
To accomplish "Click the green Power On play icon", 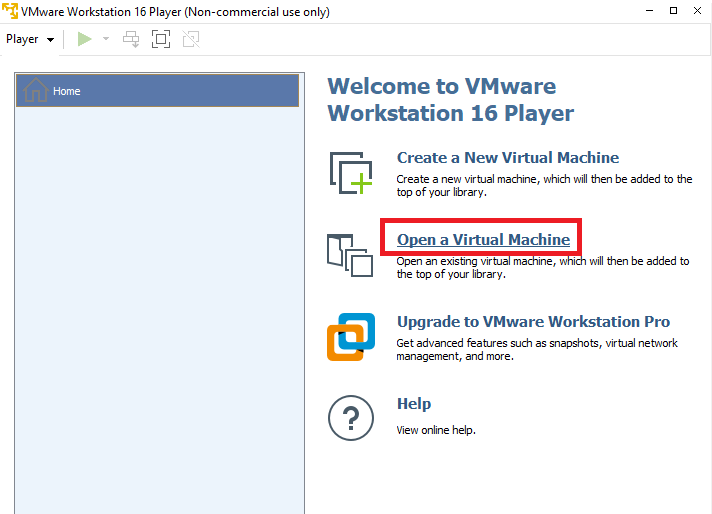I will (x=84, y=39).
